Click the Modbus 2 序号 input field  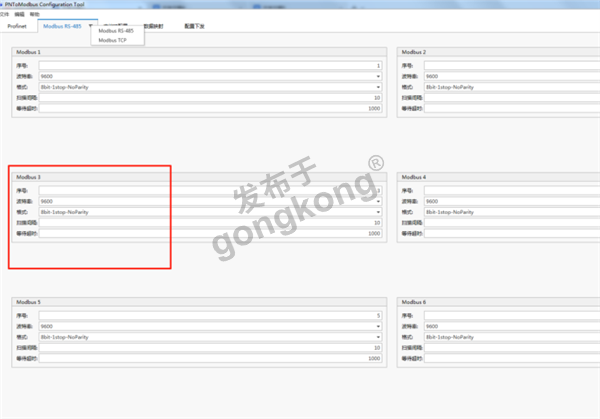(512, 65)
